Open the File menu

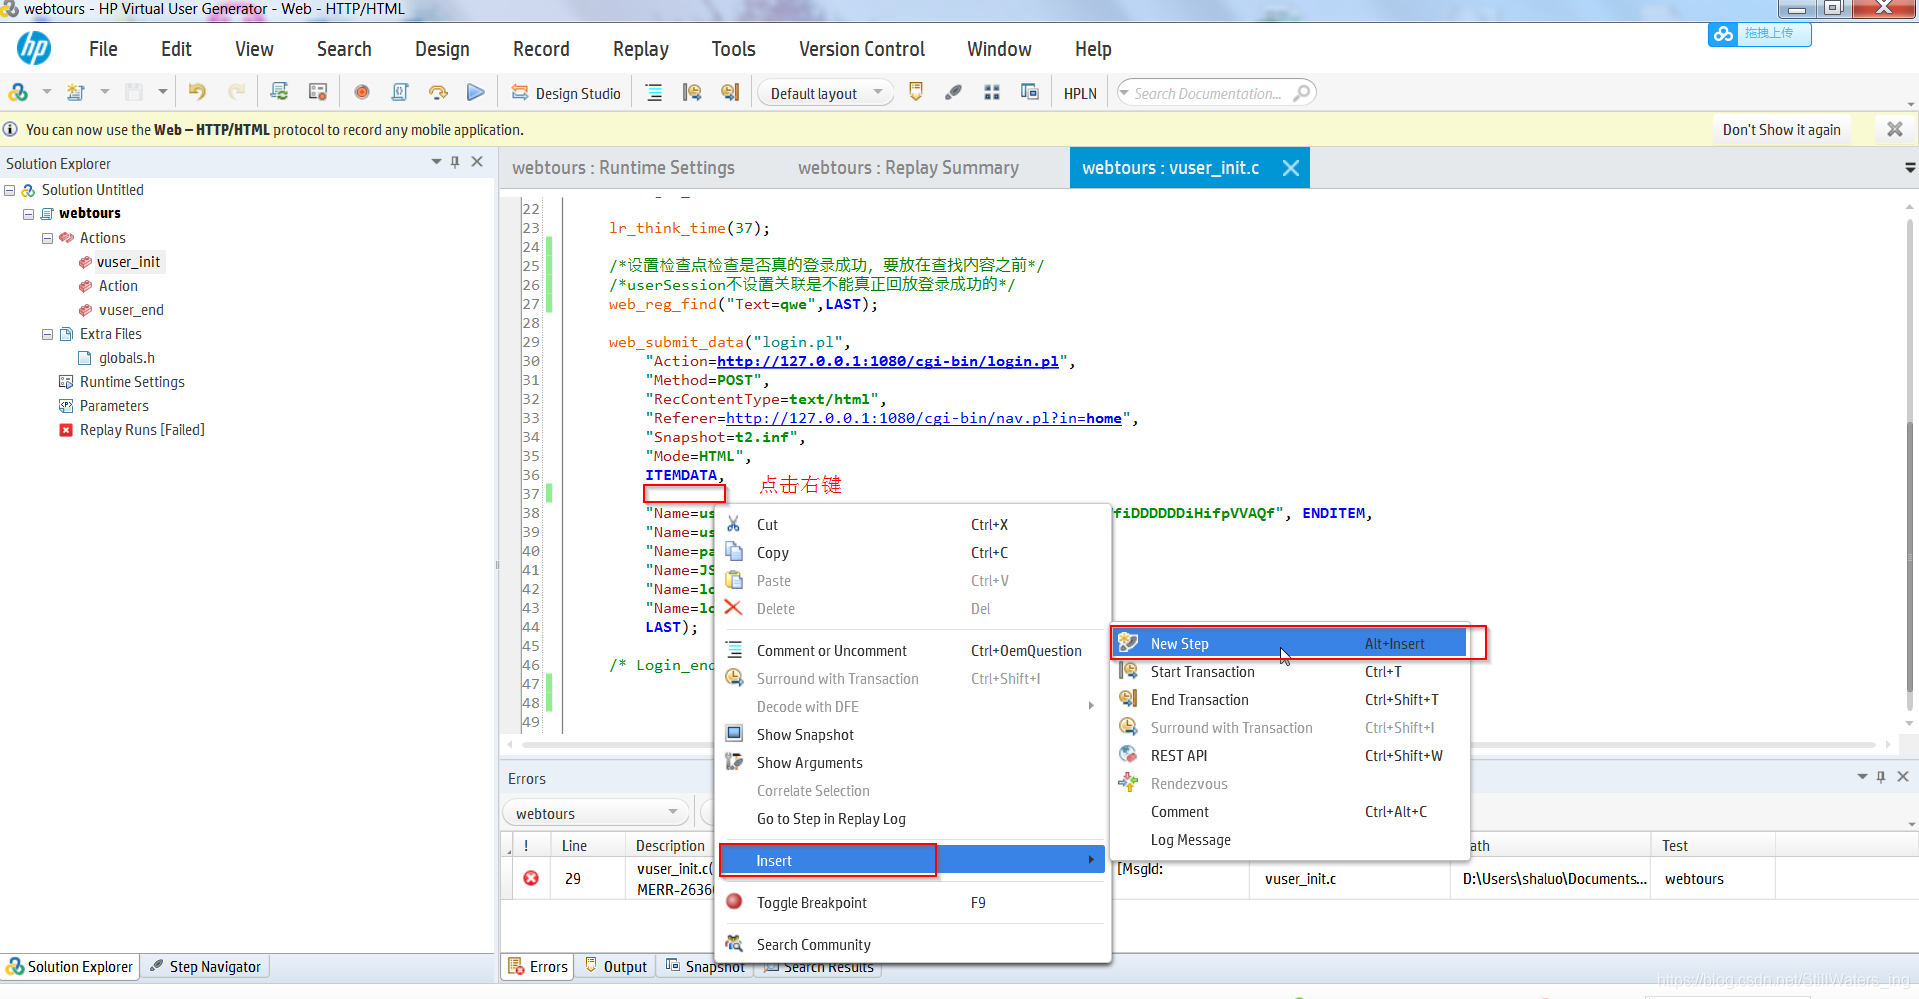pyautogui.click(x=103, y=49)
